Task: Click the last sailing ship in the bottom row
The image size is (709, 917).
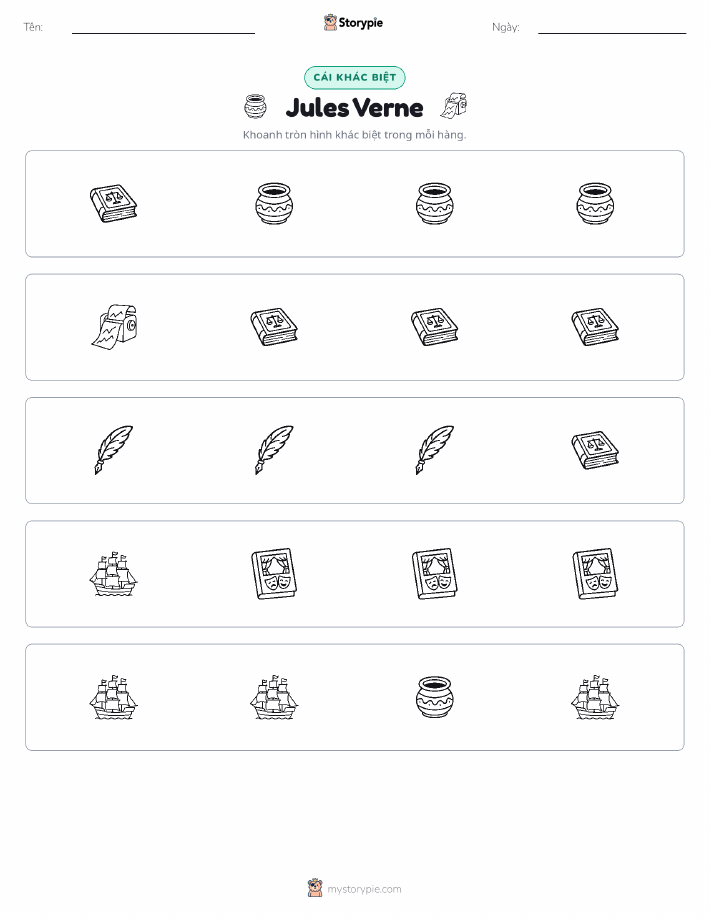Action: coord(595,697)
